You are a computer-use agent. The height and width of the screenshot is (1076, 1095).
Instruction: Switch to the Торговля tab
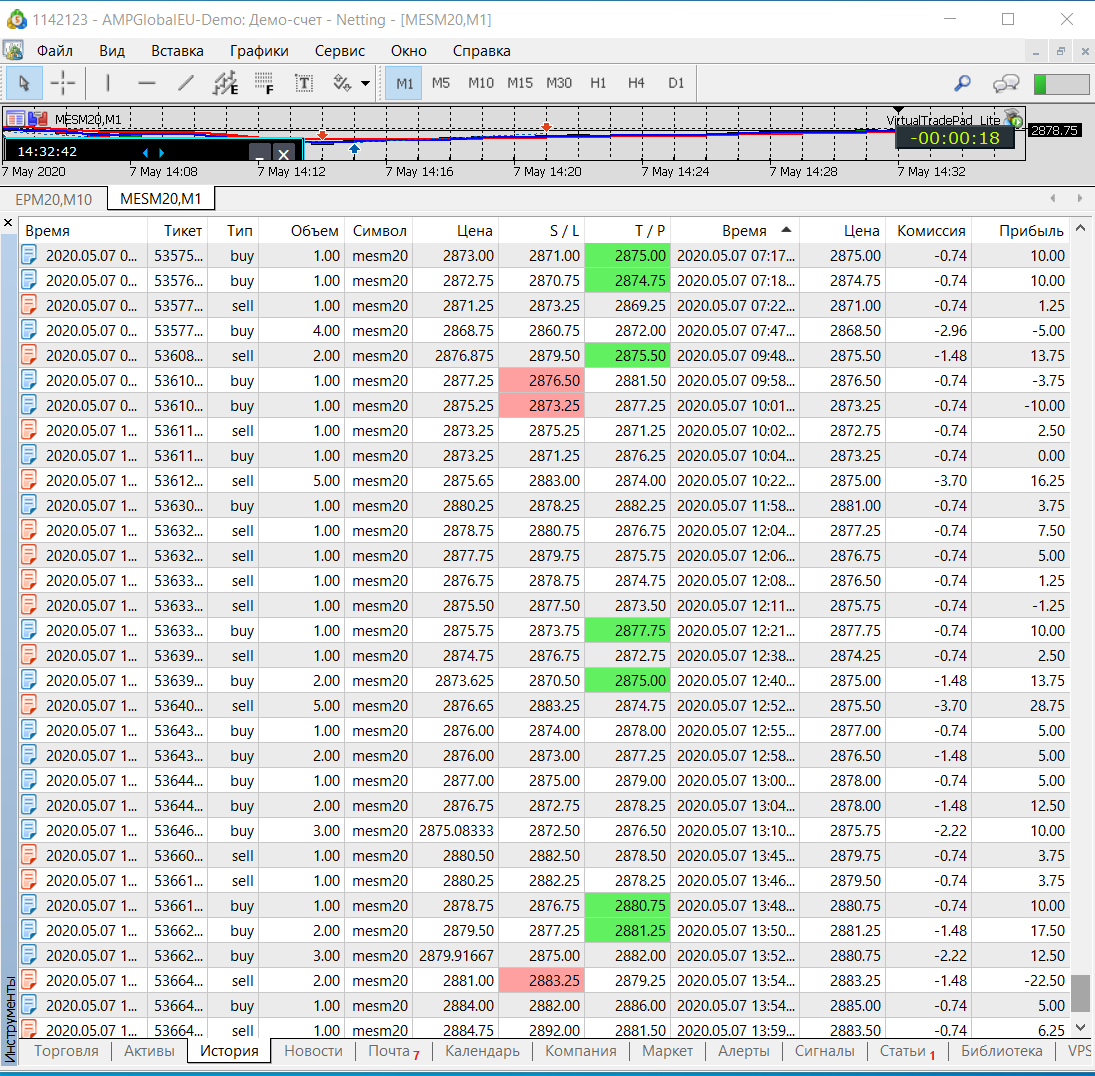point(67,1051)
